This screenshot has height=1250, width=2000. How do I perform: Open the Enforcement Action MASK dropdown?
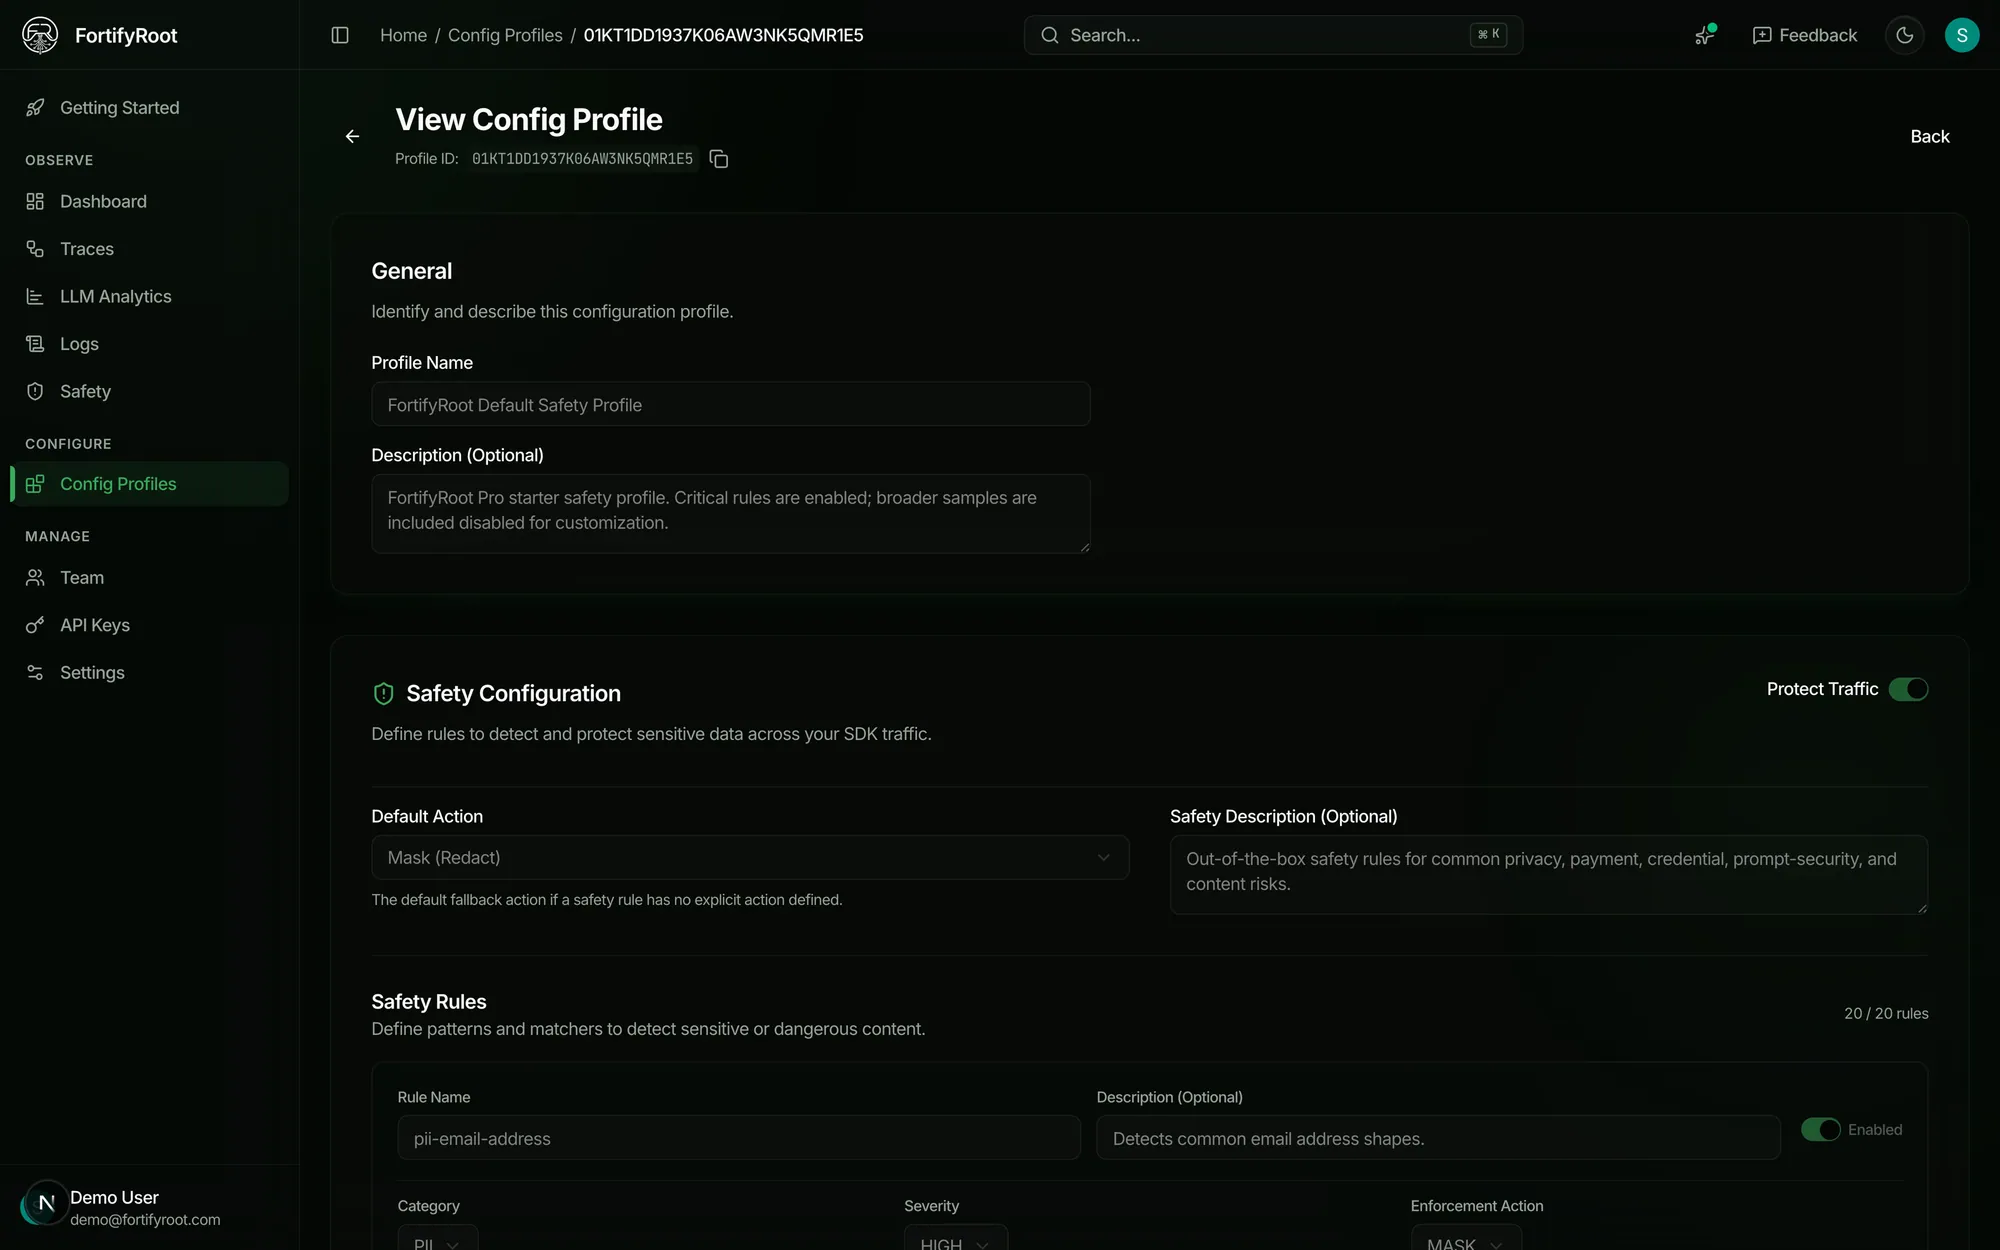pos(1465,1240)
